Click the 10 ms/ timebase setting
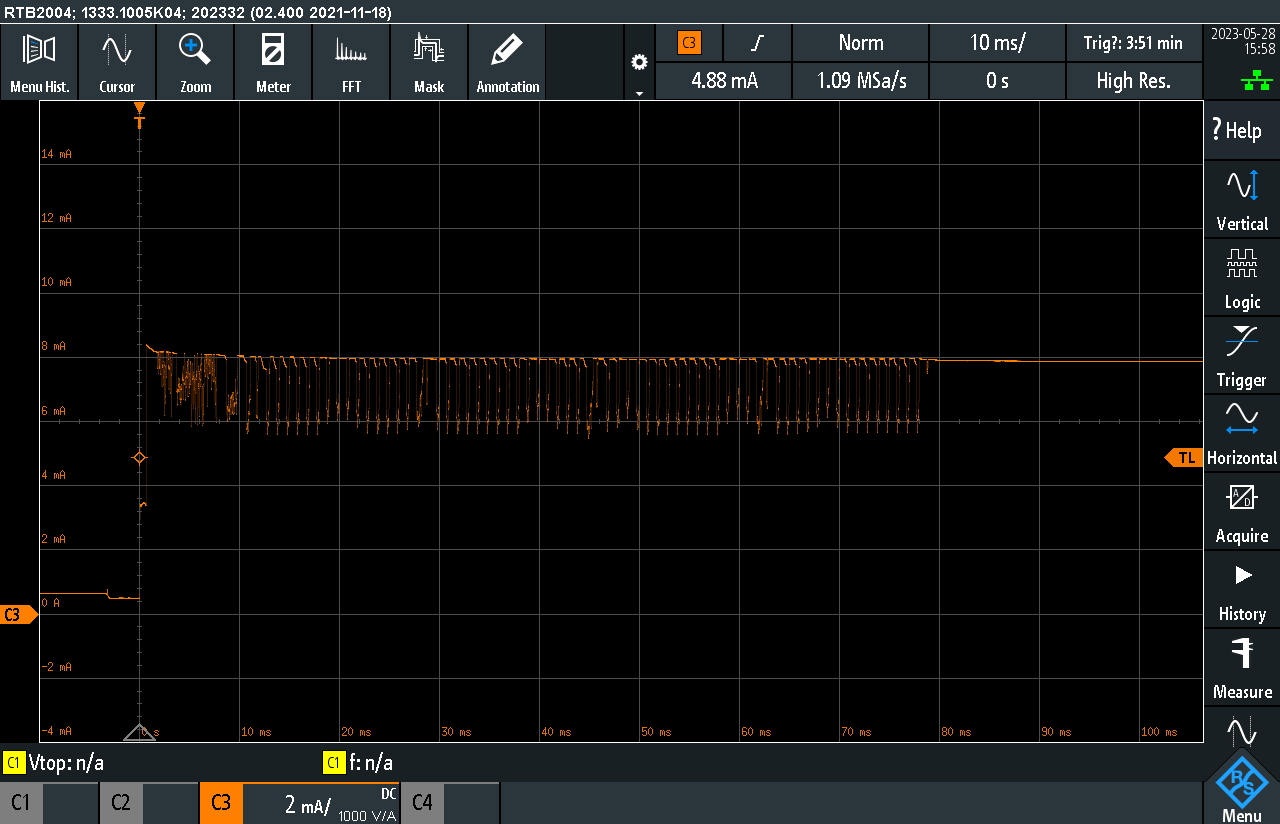This screenshot has width=1280, height=824. tap(997, 43)
